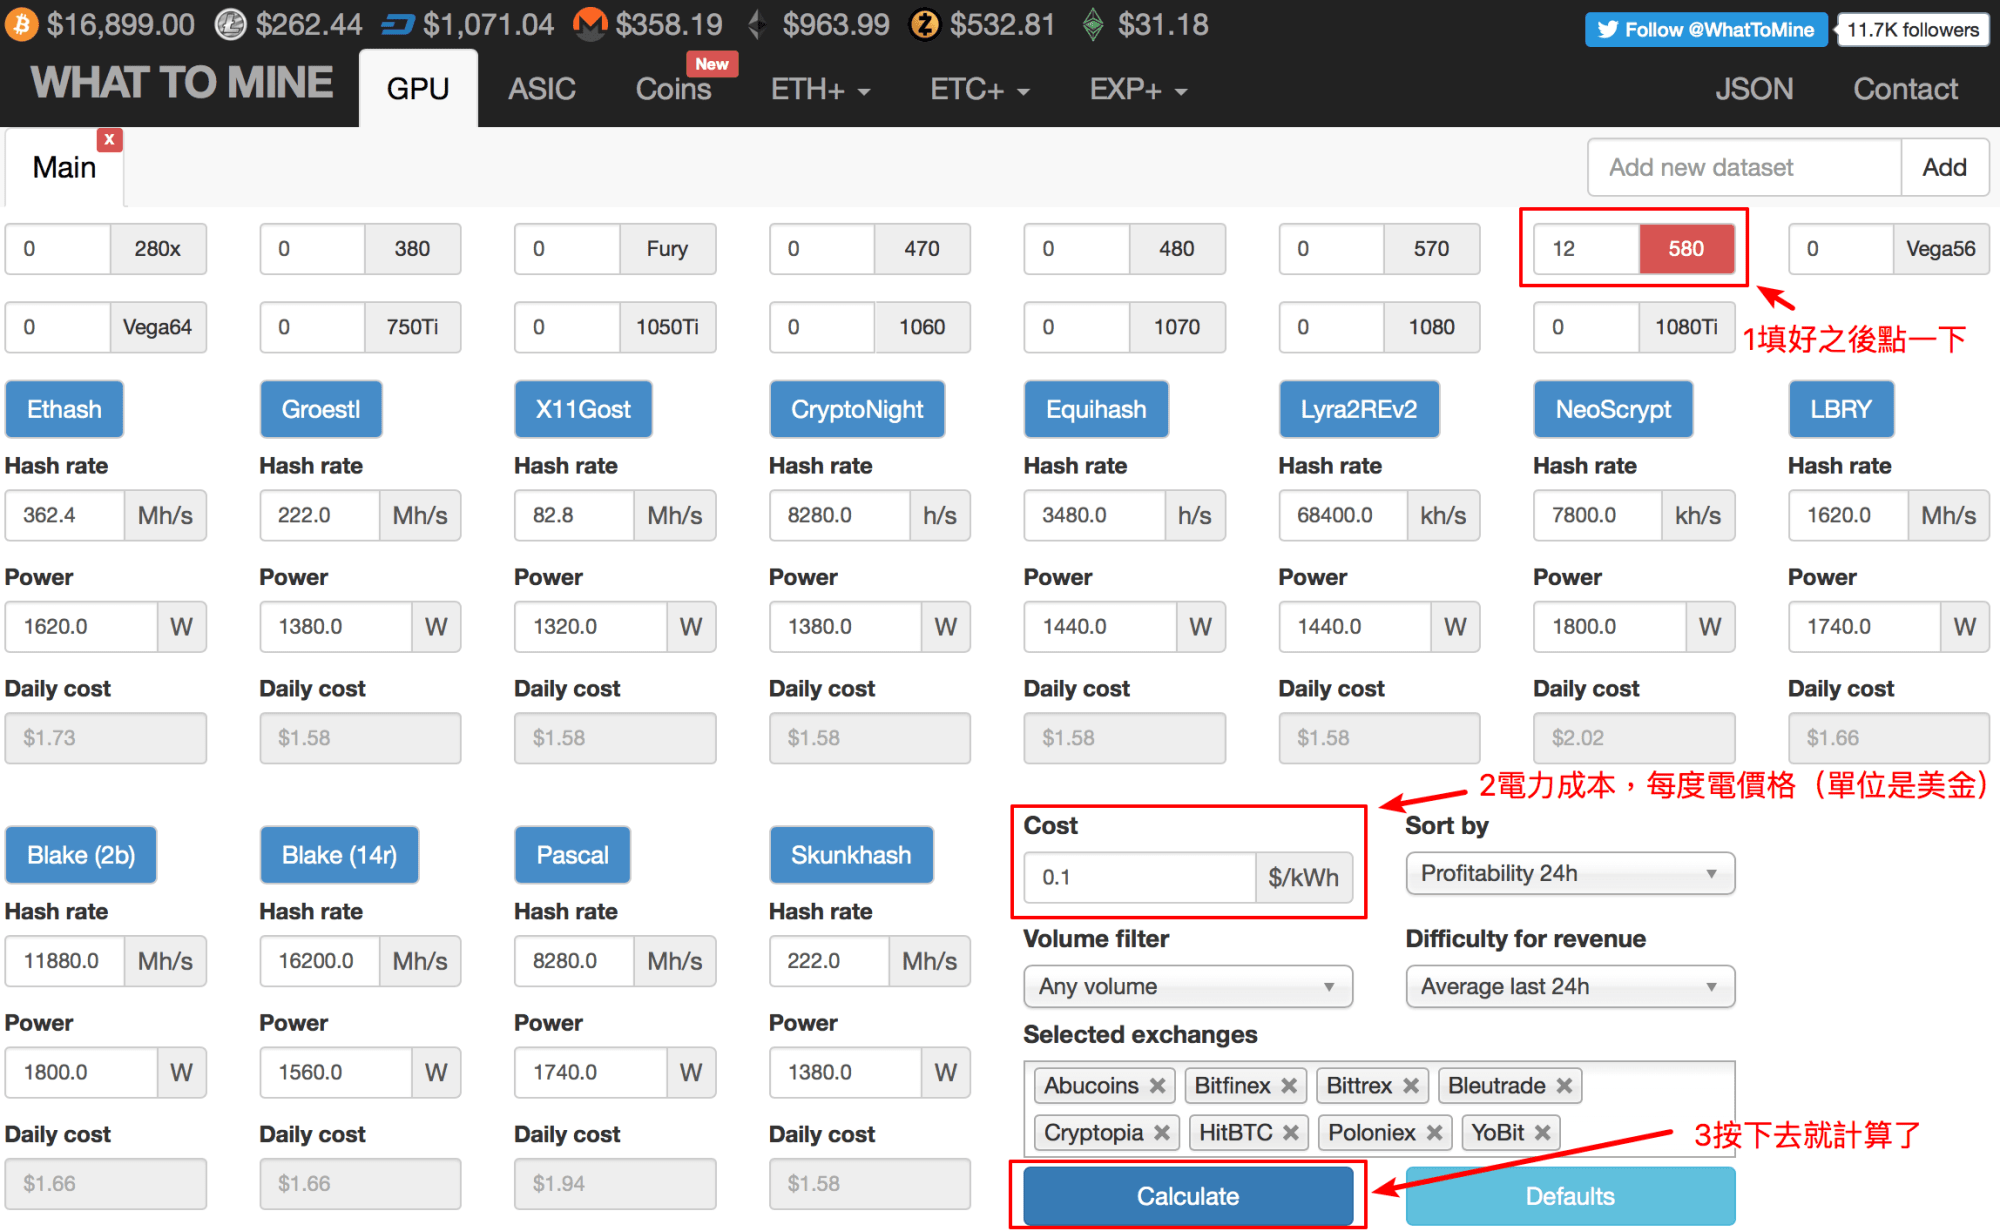Screen dimensions: 2000x1231
Task: Open the Volume filter dropdown
Action: (1188, 986)
